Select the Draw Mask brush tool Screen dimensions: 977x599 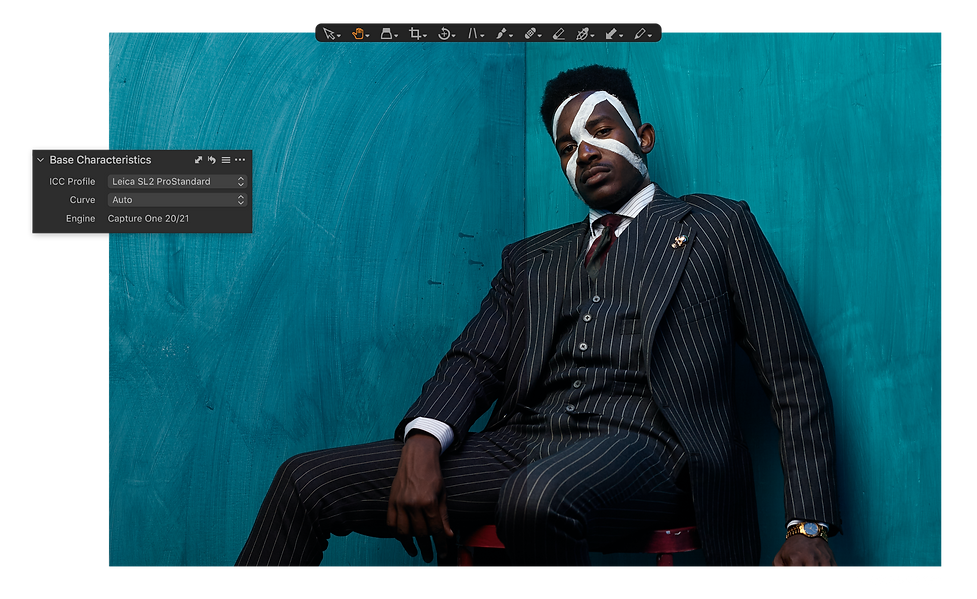pos(501,34)
